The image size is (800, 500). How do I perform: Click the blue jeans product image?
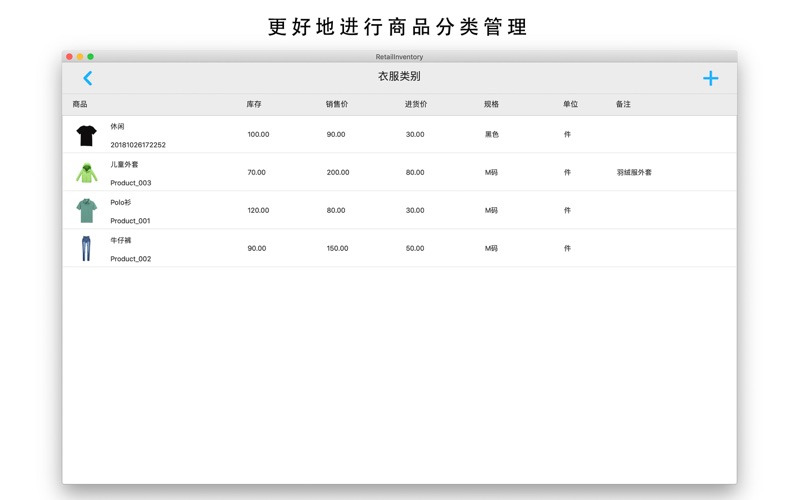coord(87,248)
